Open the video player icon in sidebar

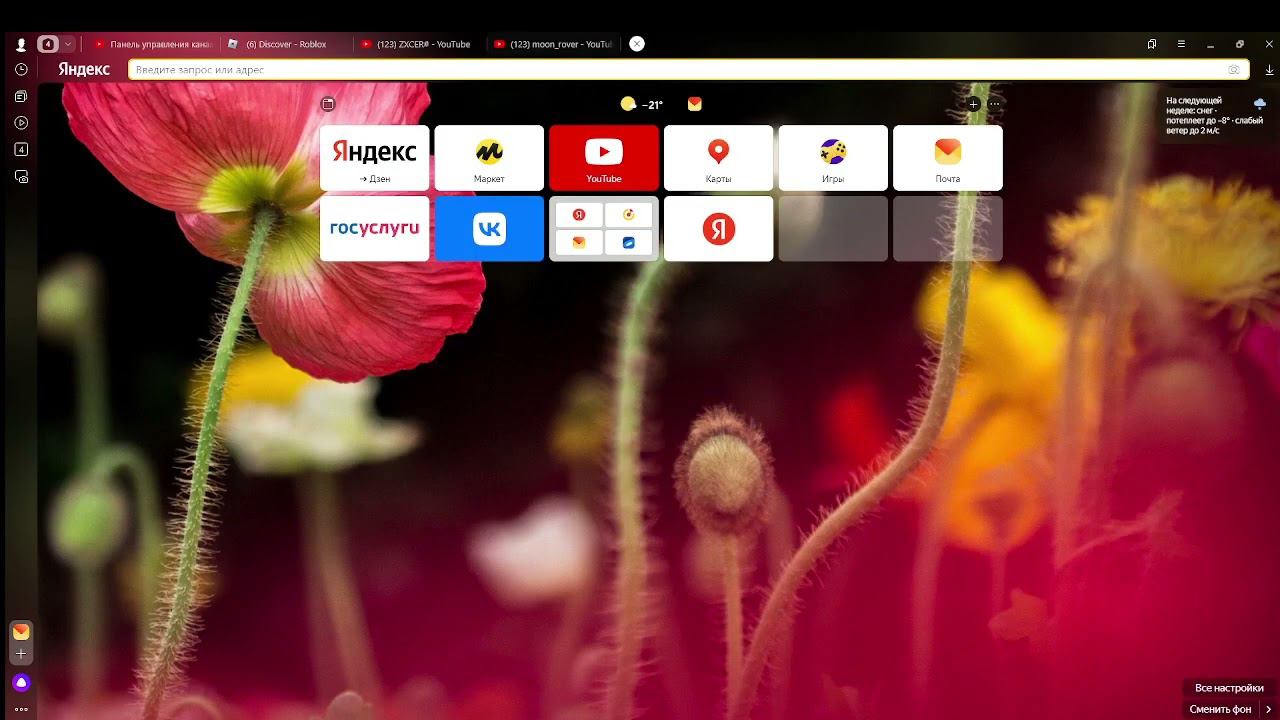[x=21, y=123]
